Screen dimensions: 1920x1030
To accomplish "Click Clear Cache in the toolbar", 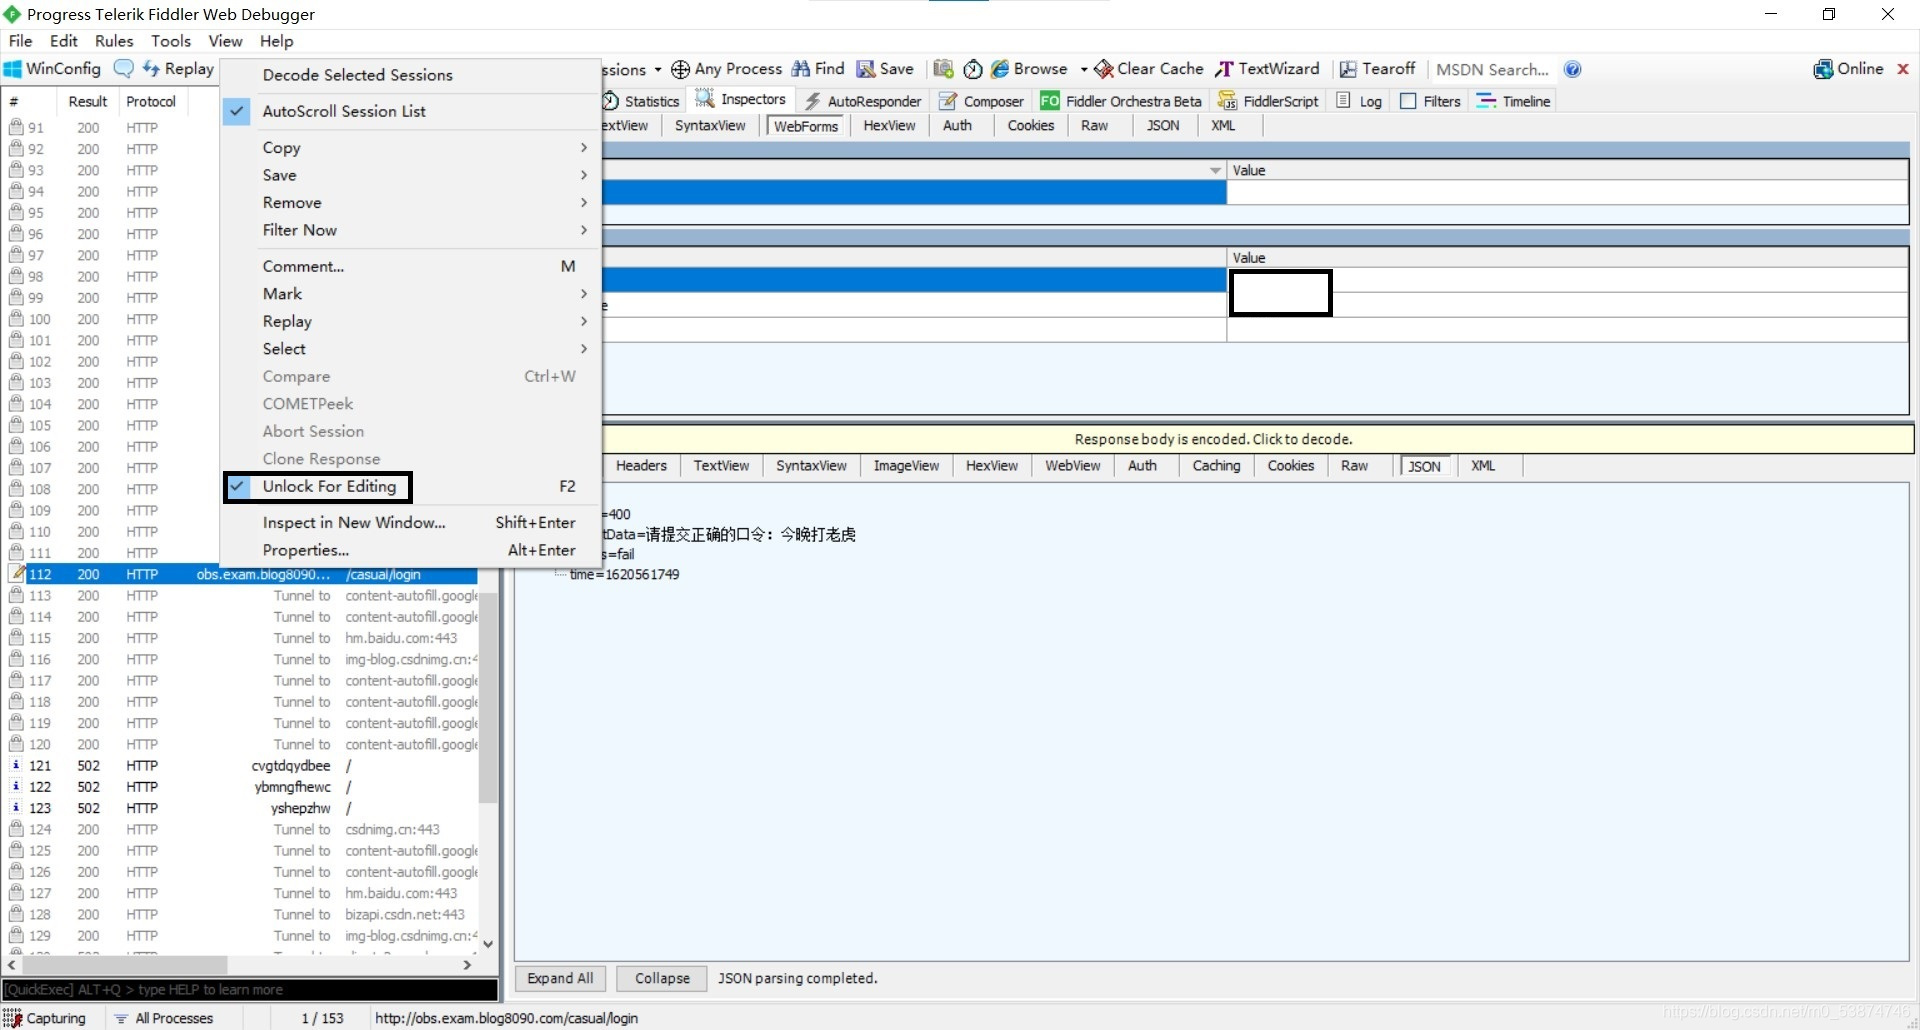I will click(1149, 69).
